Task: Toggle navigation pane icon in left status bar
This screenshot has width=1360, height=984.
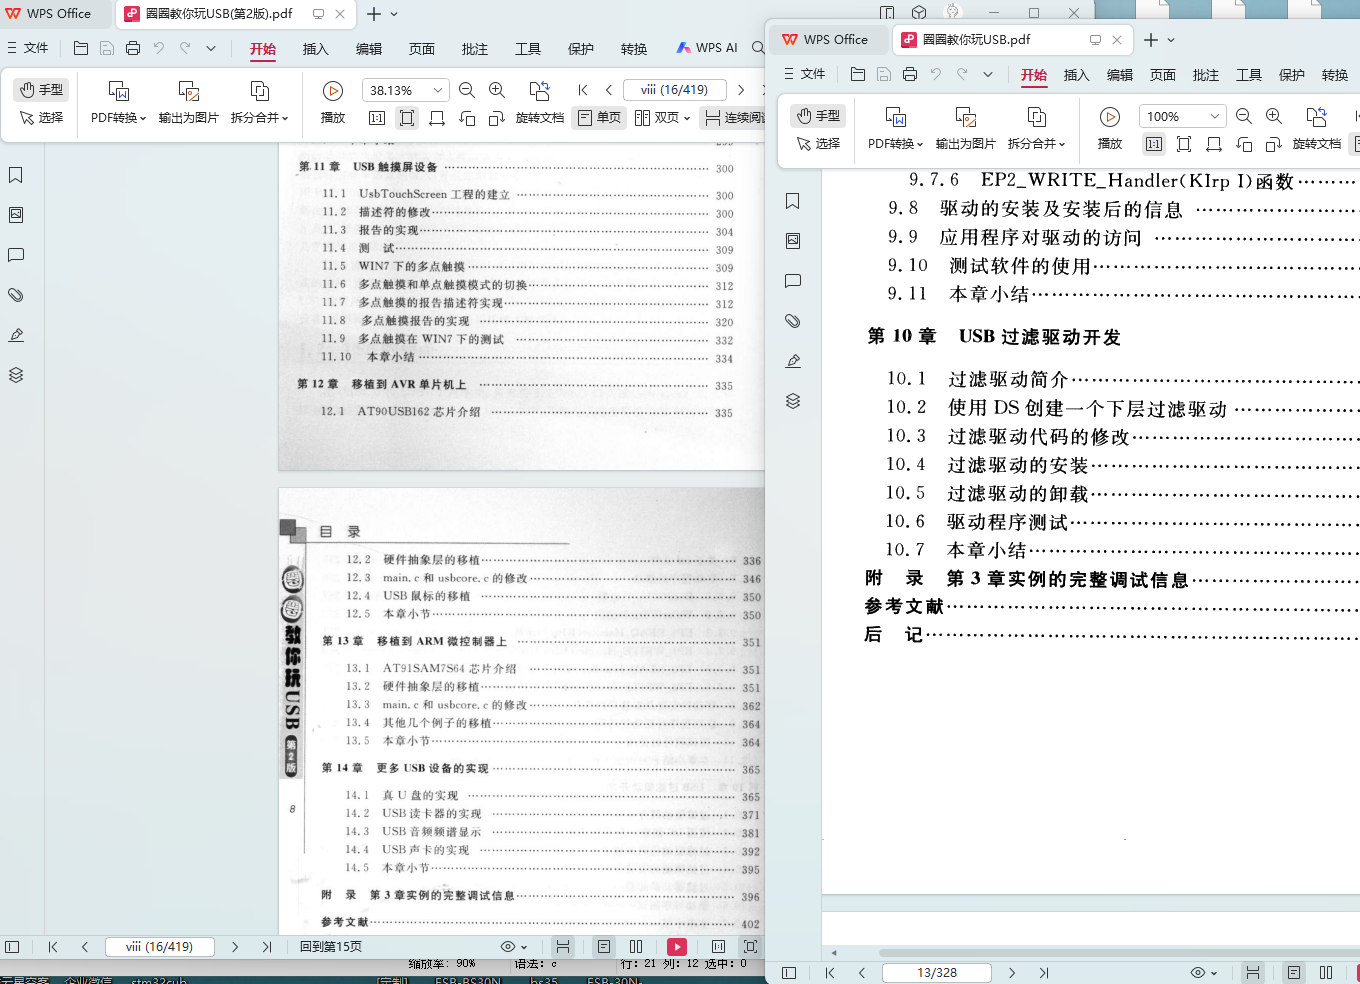Action: coord(12,946)
